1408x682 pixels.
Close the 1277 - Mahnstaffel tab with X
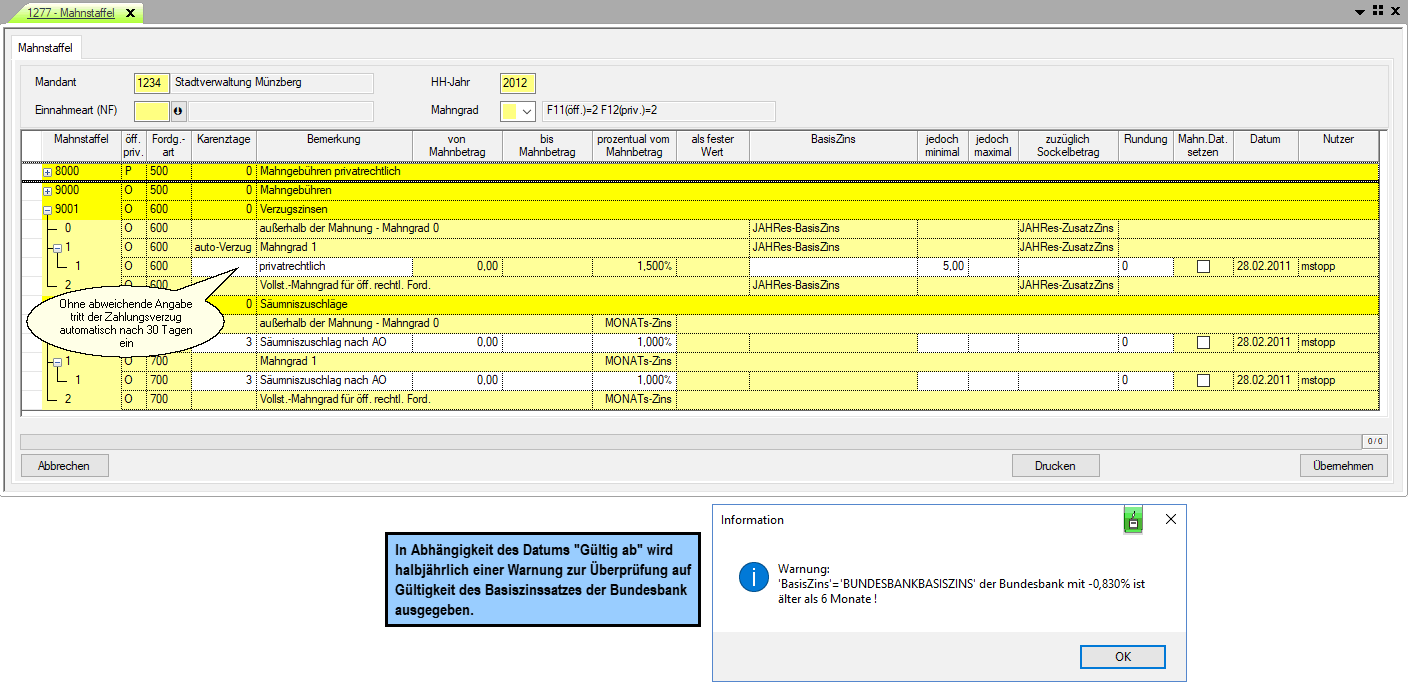[130, 12]
